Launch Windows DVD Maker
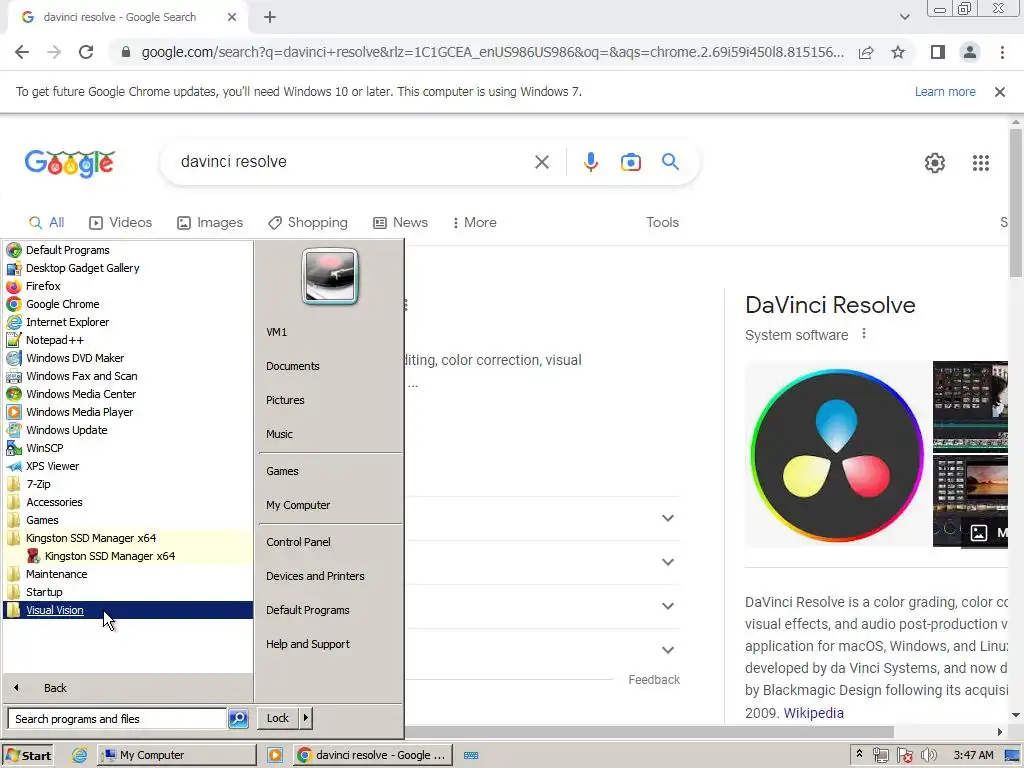The height and width of the screenshot is (768, 1024). pyautogui.click(x=74, y=358)
